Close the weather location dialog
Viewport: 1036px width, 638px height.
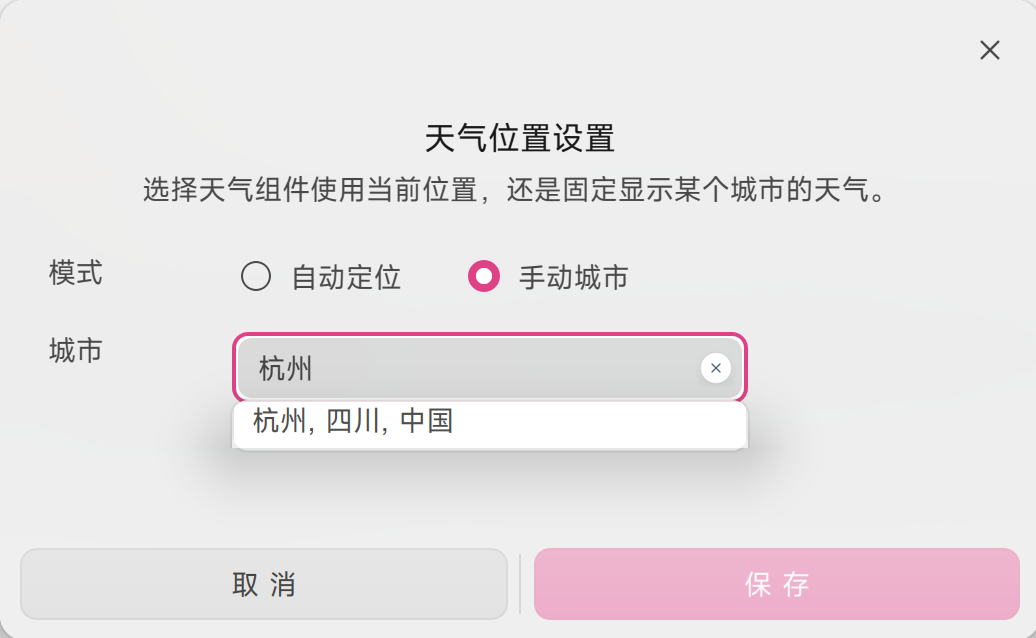pyautogui.click(x=989, y=50)
